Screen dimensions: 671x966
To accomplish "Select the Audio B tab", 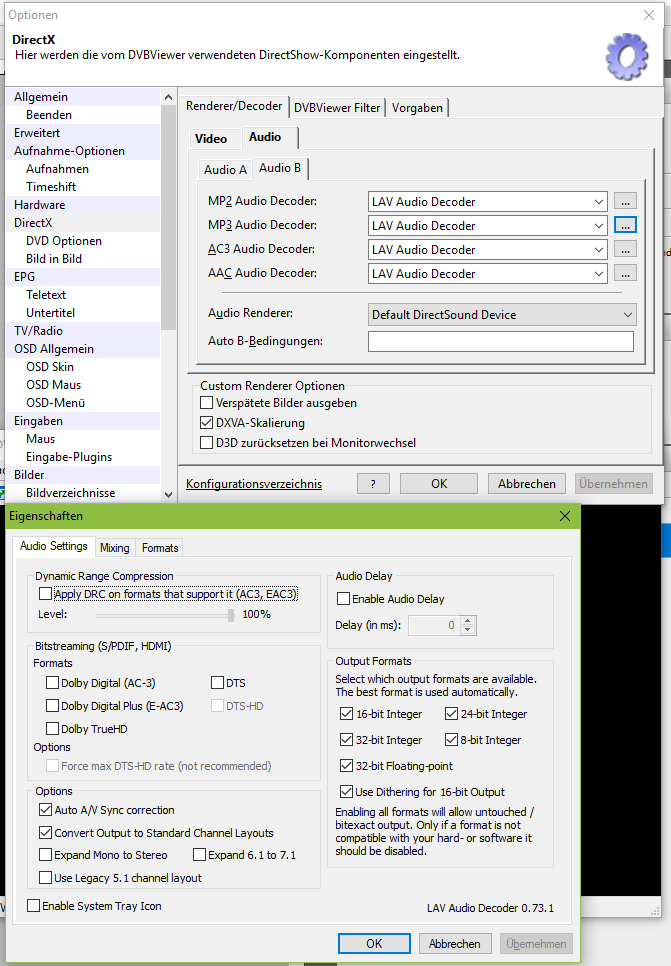I will coord(280,168).
